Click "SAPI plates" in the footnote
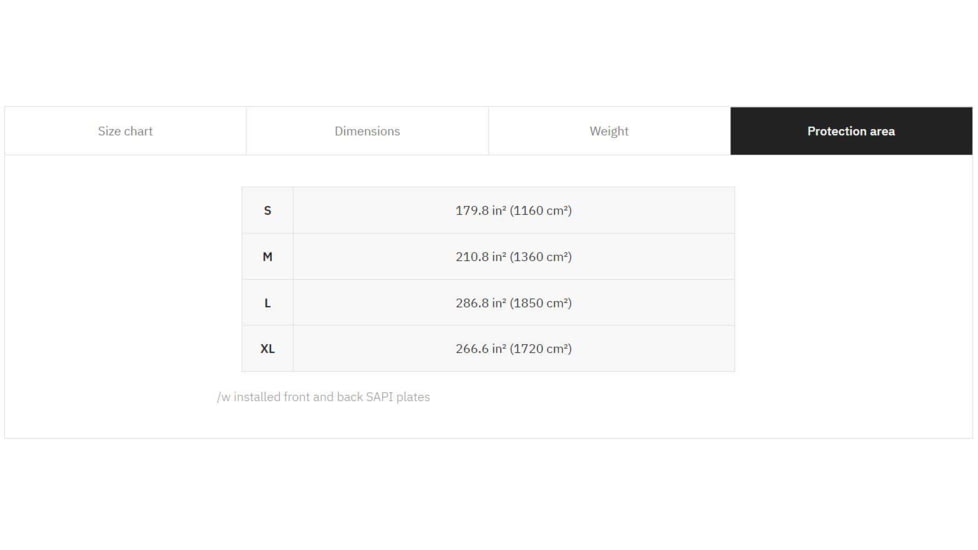This screenshot has height=550, width=978. pyautogui.click(x=398, y=397)
